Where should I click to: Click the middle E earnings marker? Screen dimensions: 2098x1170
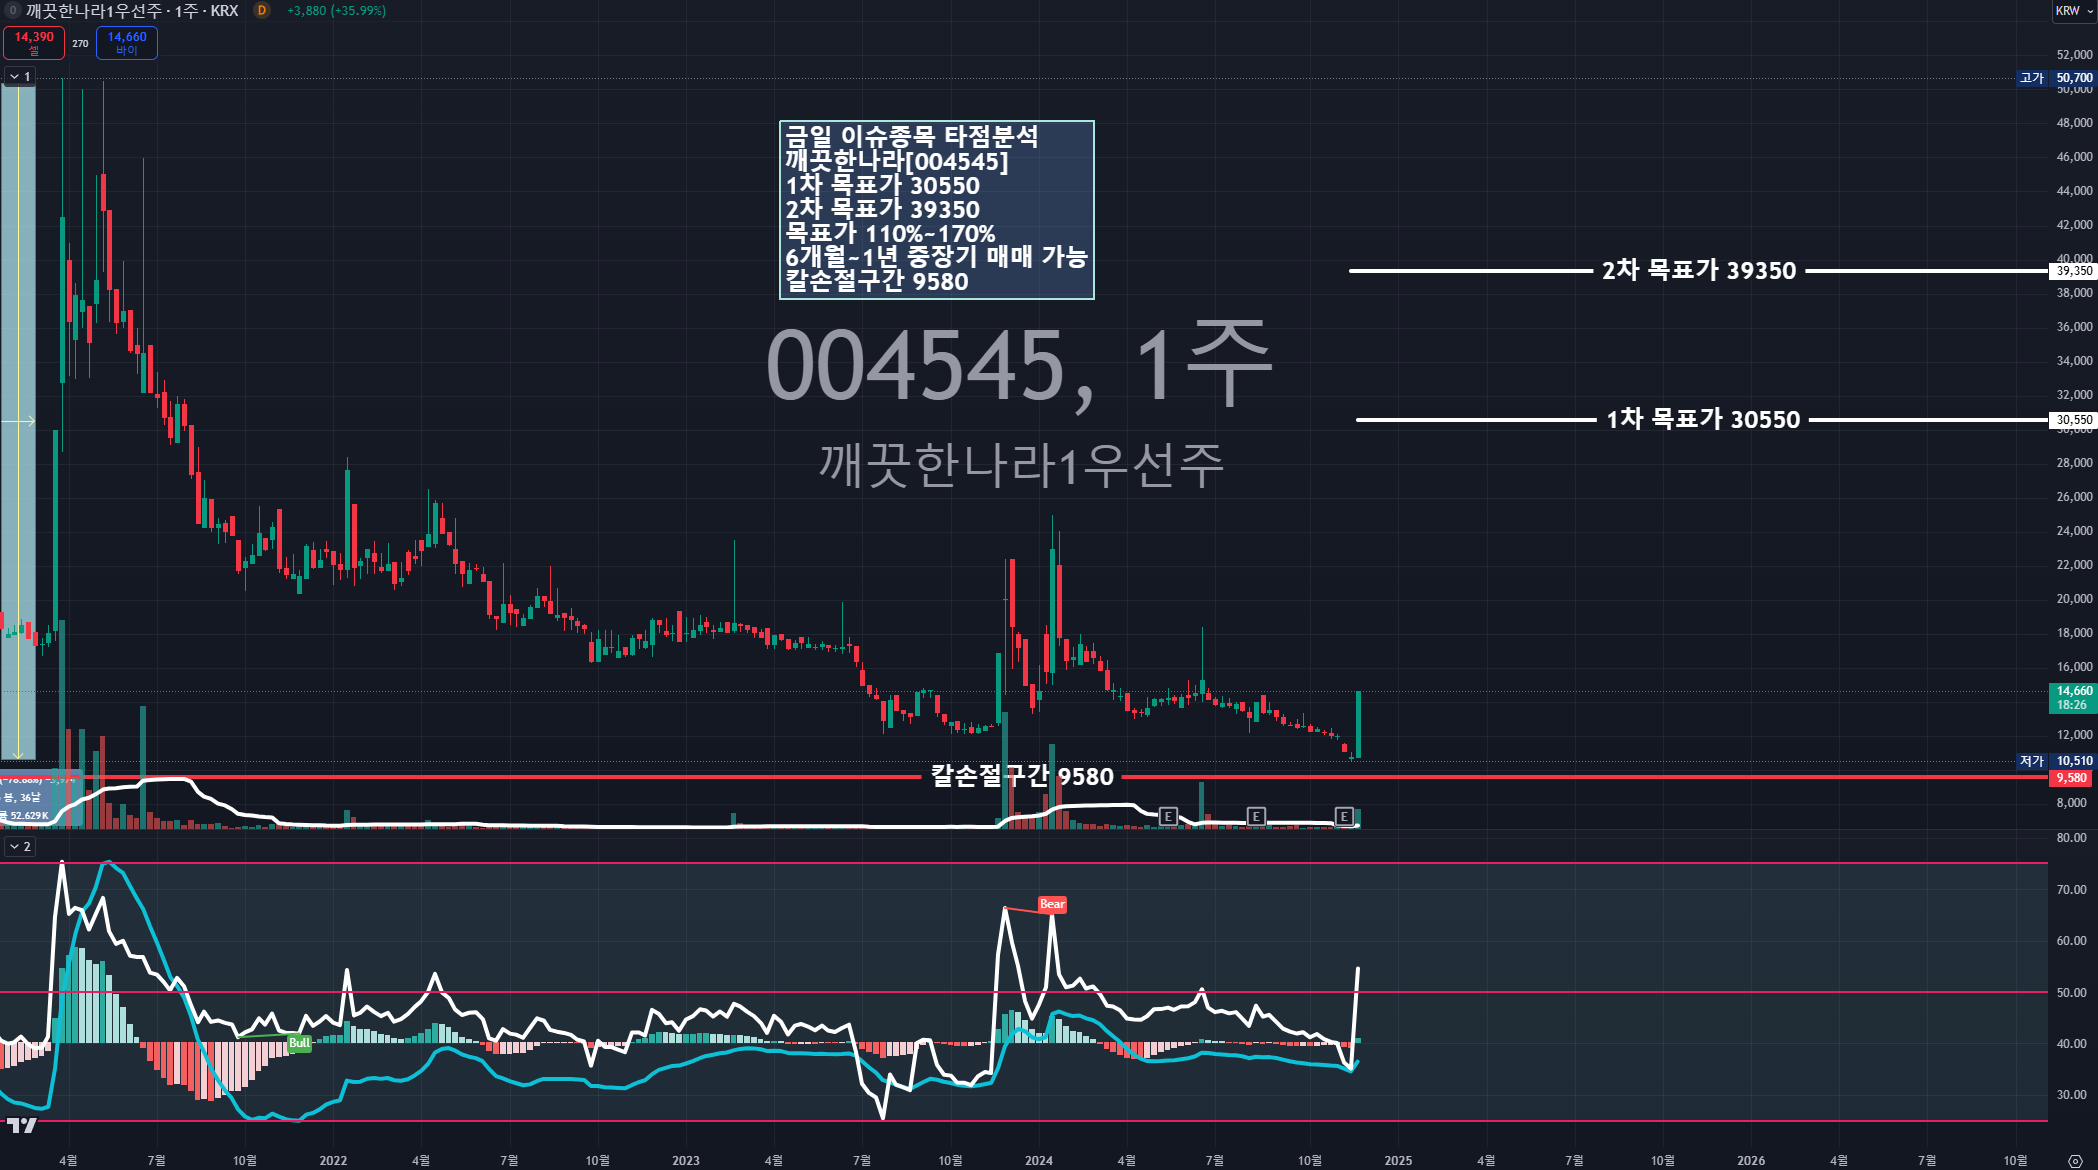pyautogui.click(x=1256, y=817)
